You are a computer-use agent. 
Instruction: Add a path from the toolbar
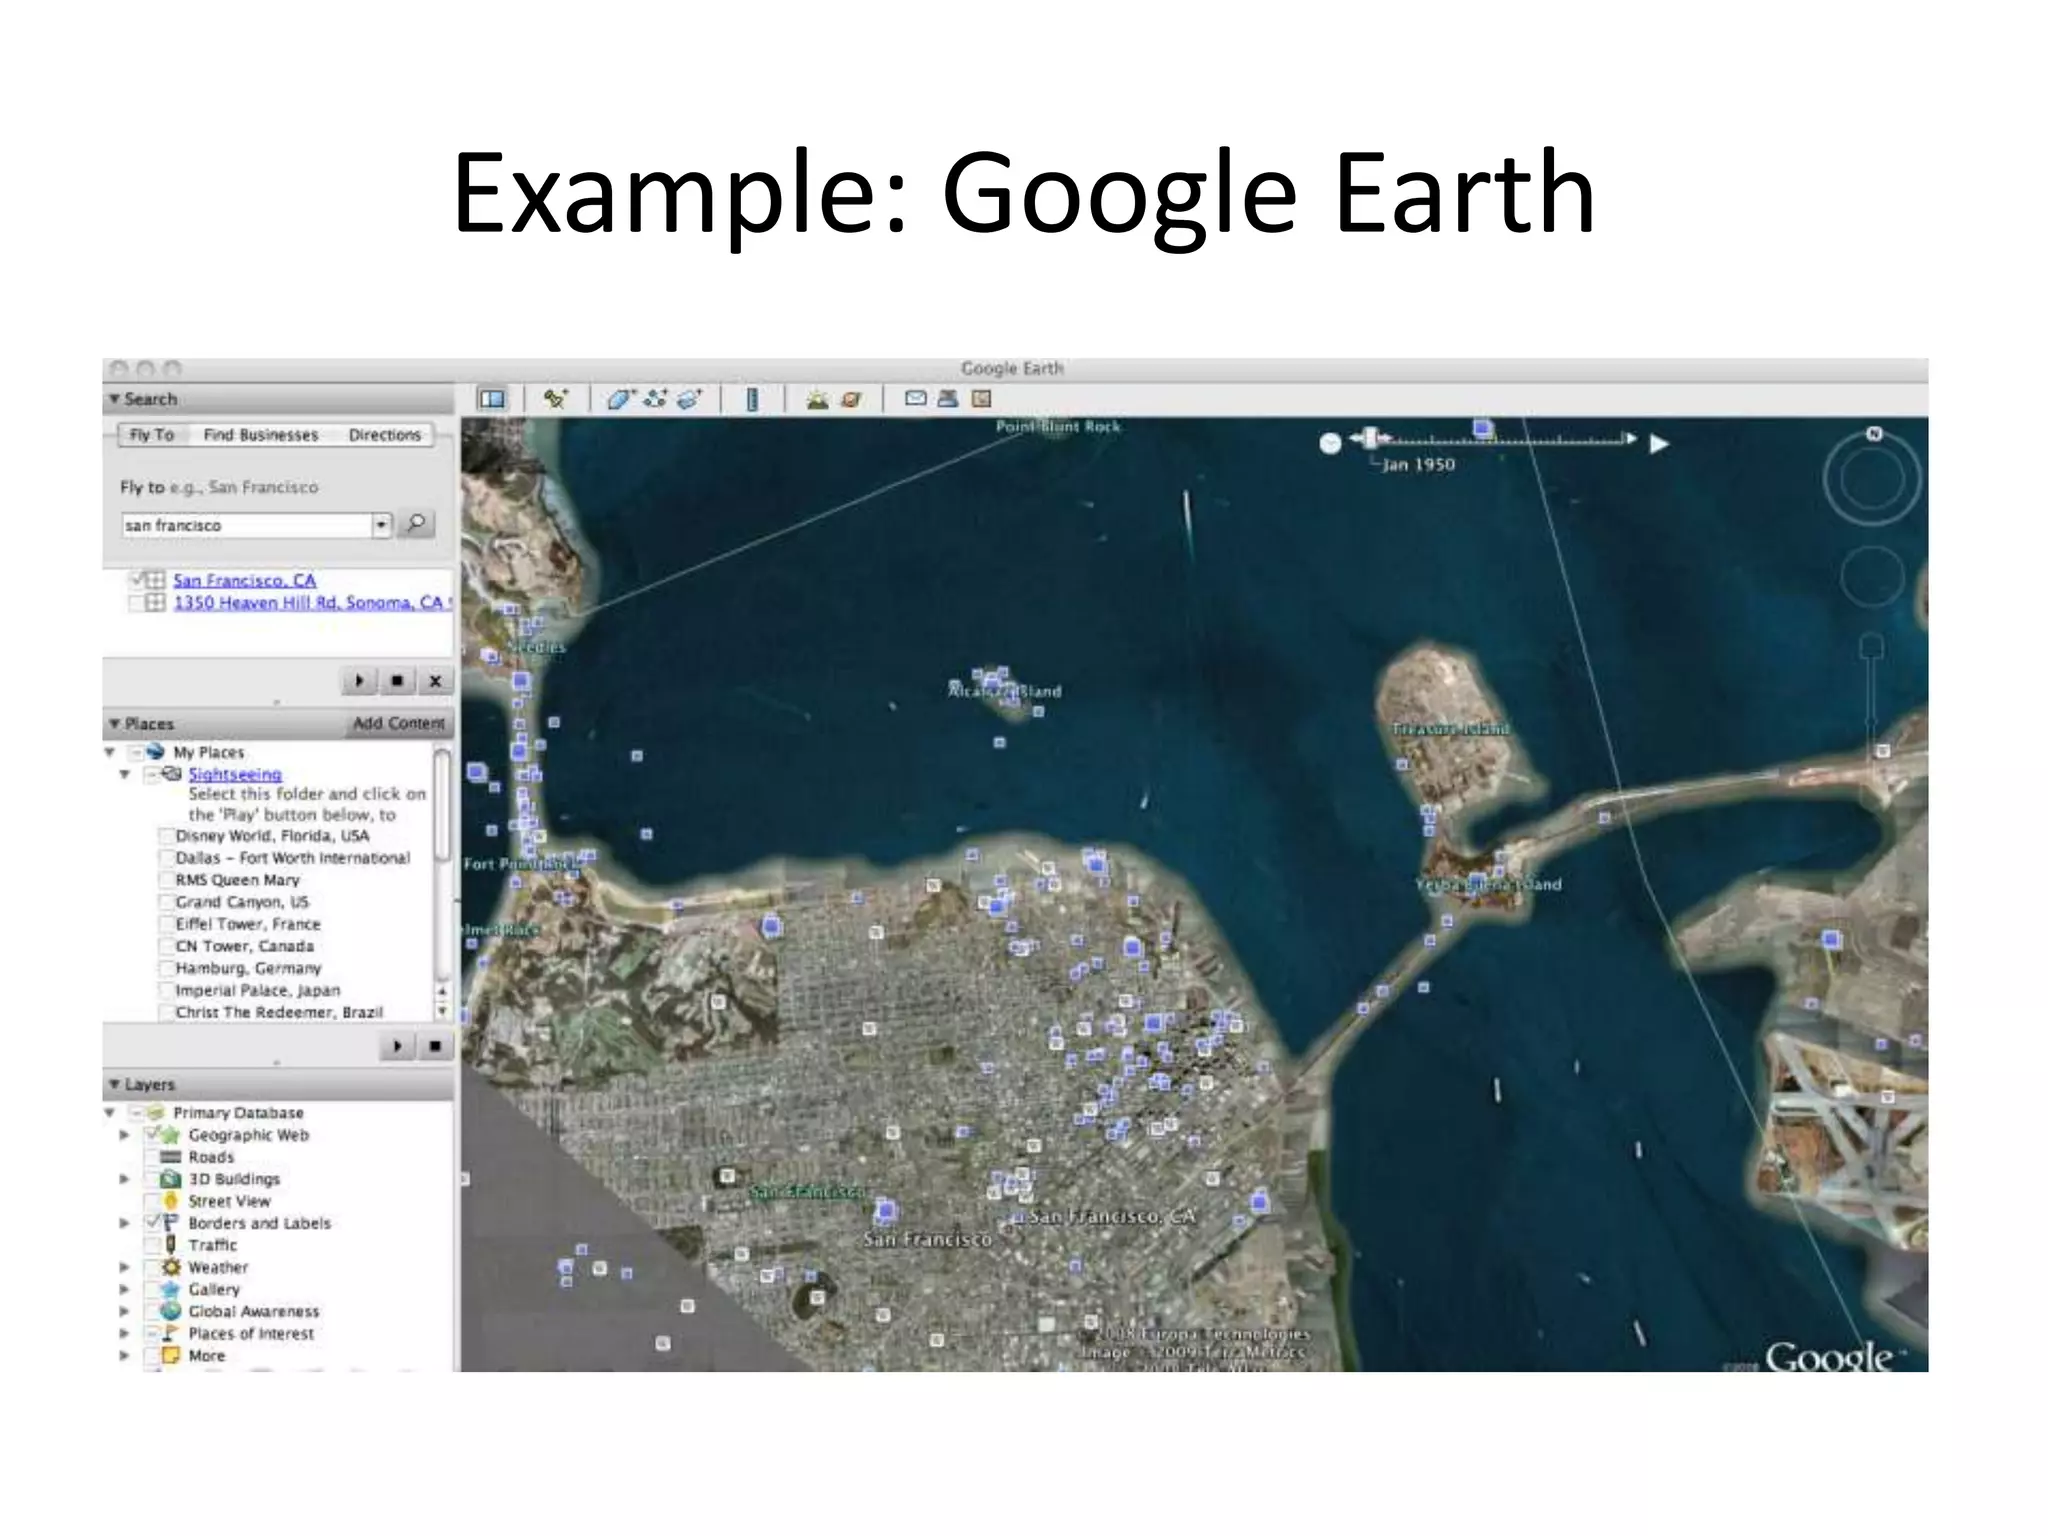pyautogui.click(x=656, y=399)
